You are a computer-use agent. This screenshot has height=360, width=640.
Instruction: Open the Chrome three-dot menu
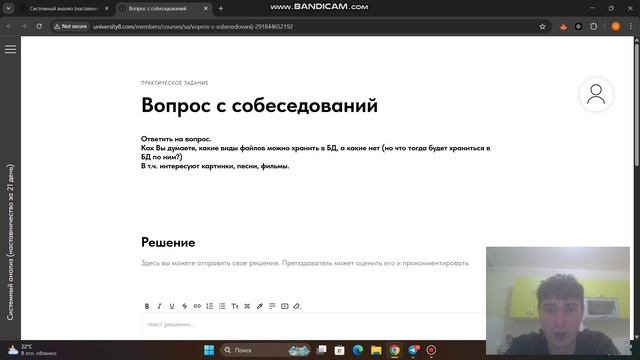[631, 27]
